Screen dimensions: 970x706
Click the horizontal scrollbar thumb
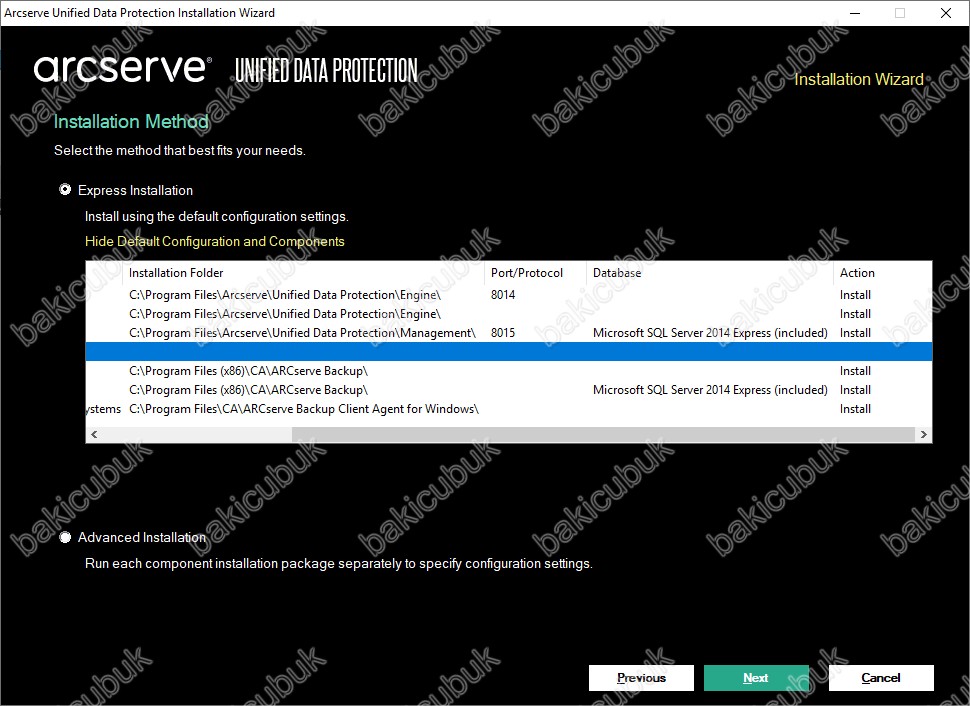[x=603, y=434]
